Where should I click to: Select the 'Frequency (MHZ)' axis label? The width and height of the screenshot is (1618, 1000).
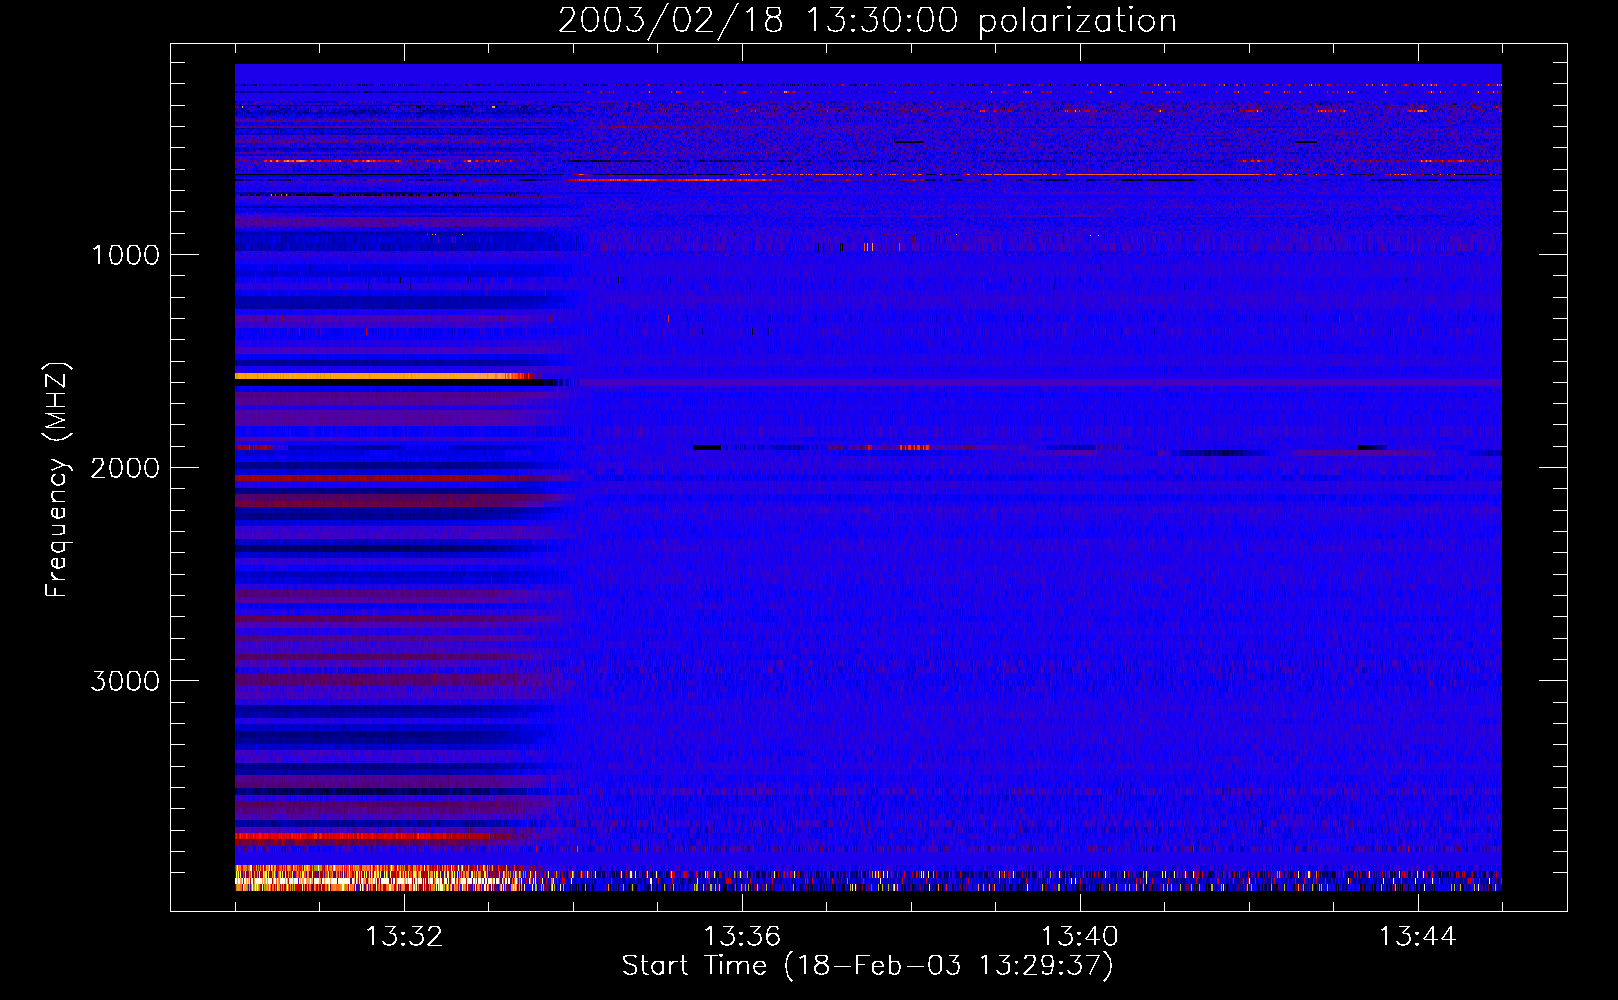point(57,480)
